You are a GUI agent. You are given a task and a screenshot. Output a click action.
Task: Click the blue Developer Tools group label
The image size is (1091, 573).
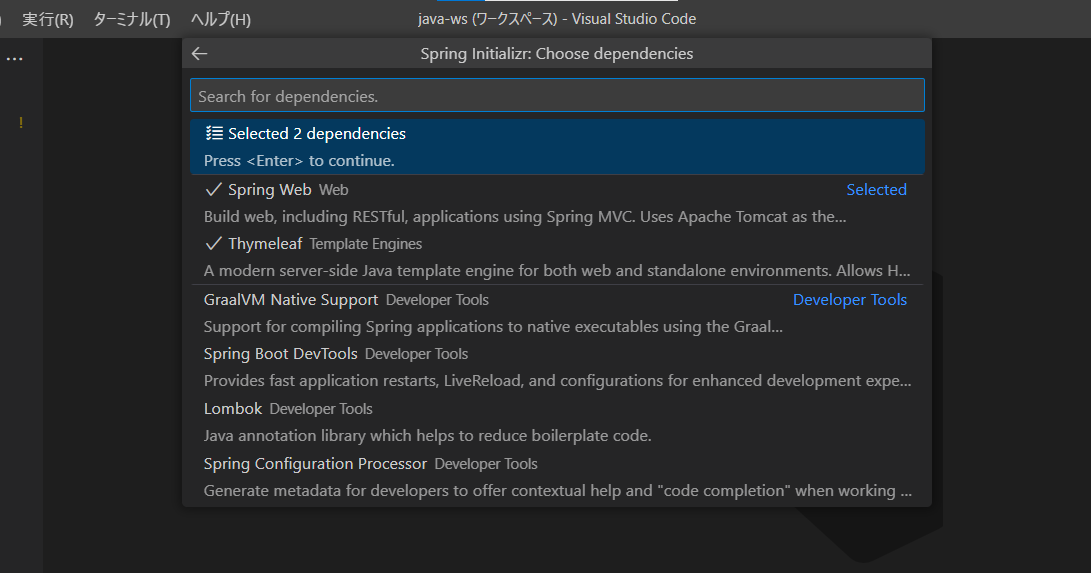click(849, 300)
